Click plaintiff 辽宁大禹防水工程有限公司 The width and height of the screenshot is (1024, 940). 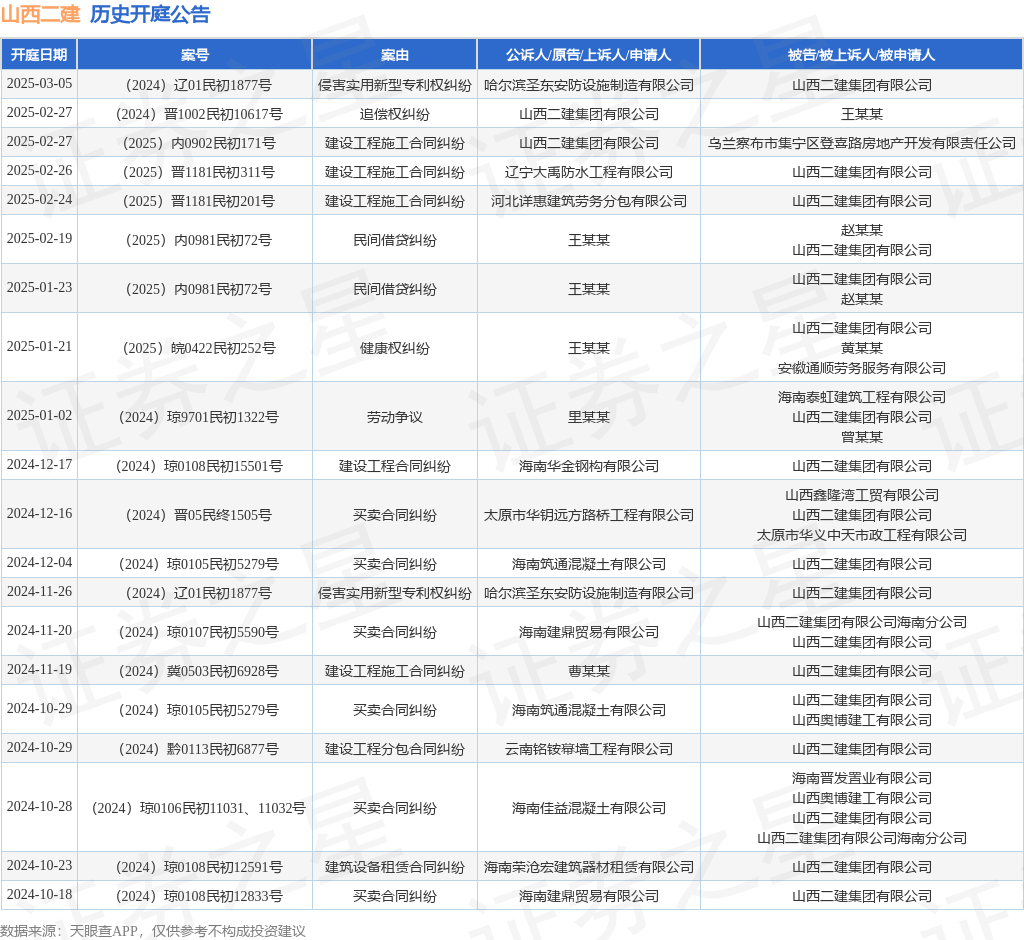pos(588,172)
